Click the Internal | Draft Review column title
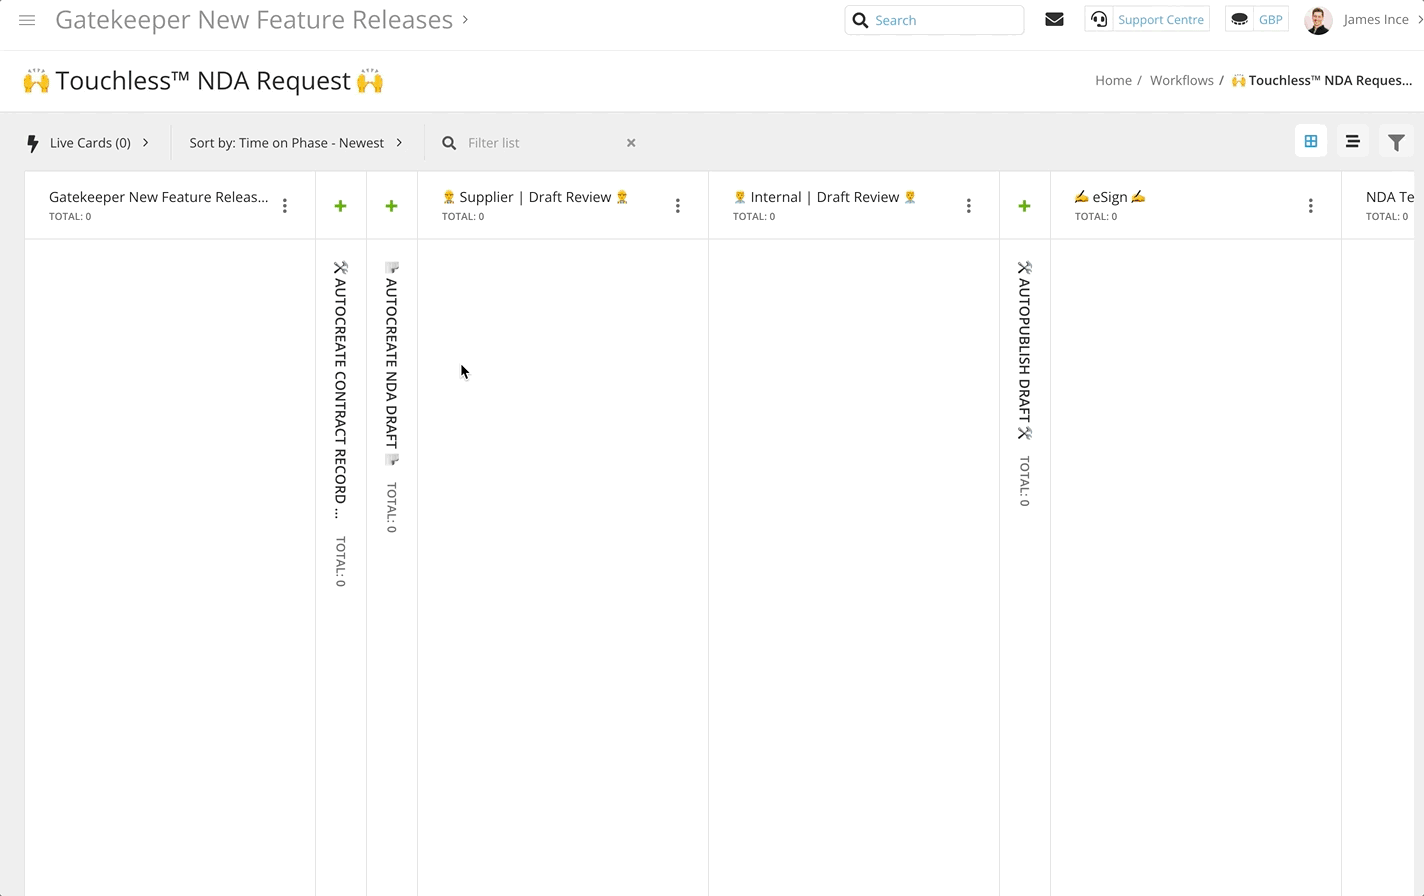This screenshot has width=1424, height=896. 825,197
